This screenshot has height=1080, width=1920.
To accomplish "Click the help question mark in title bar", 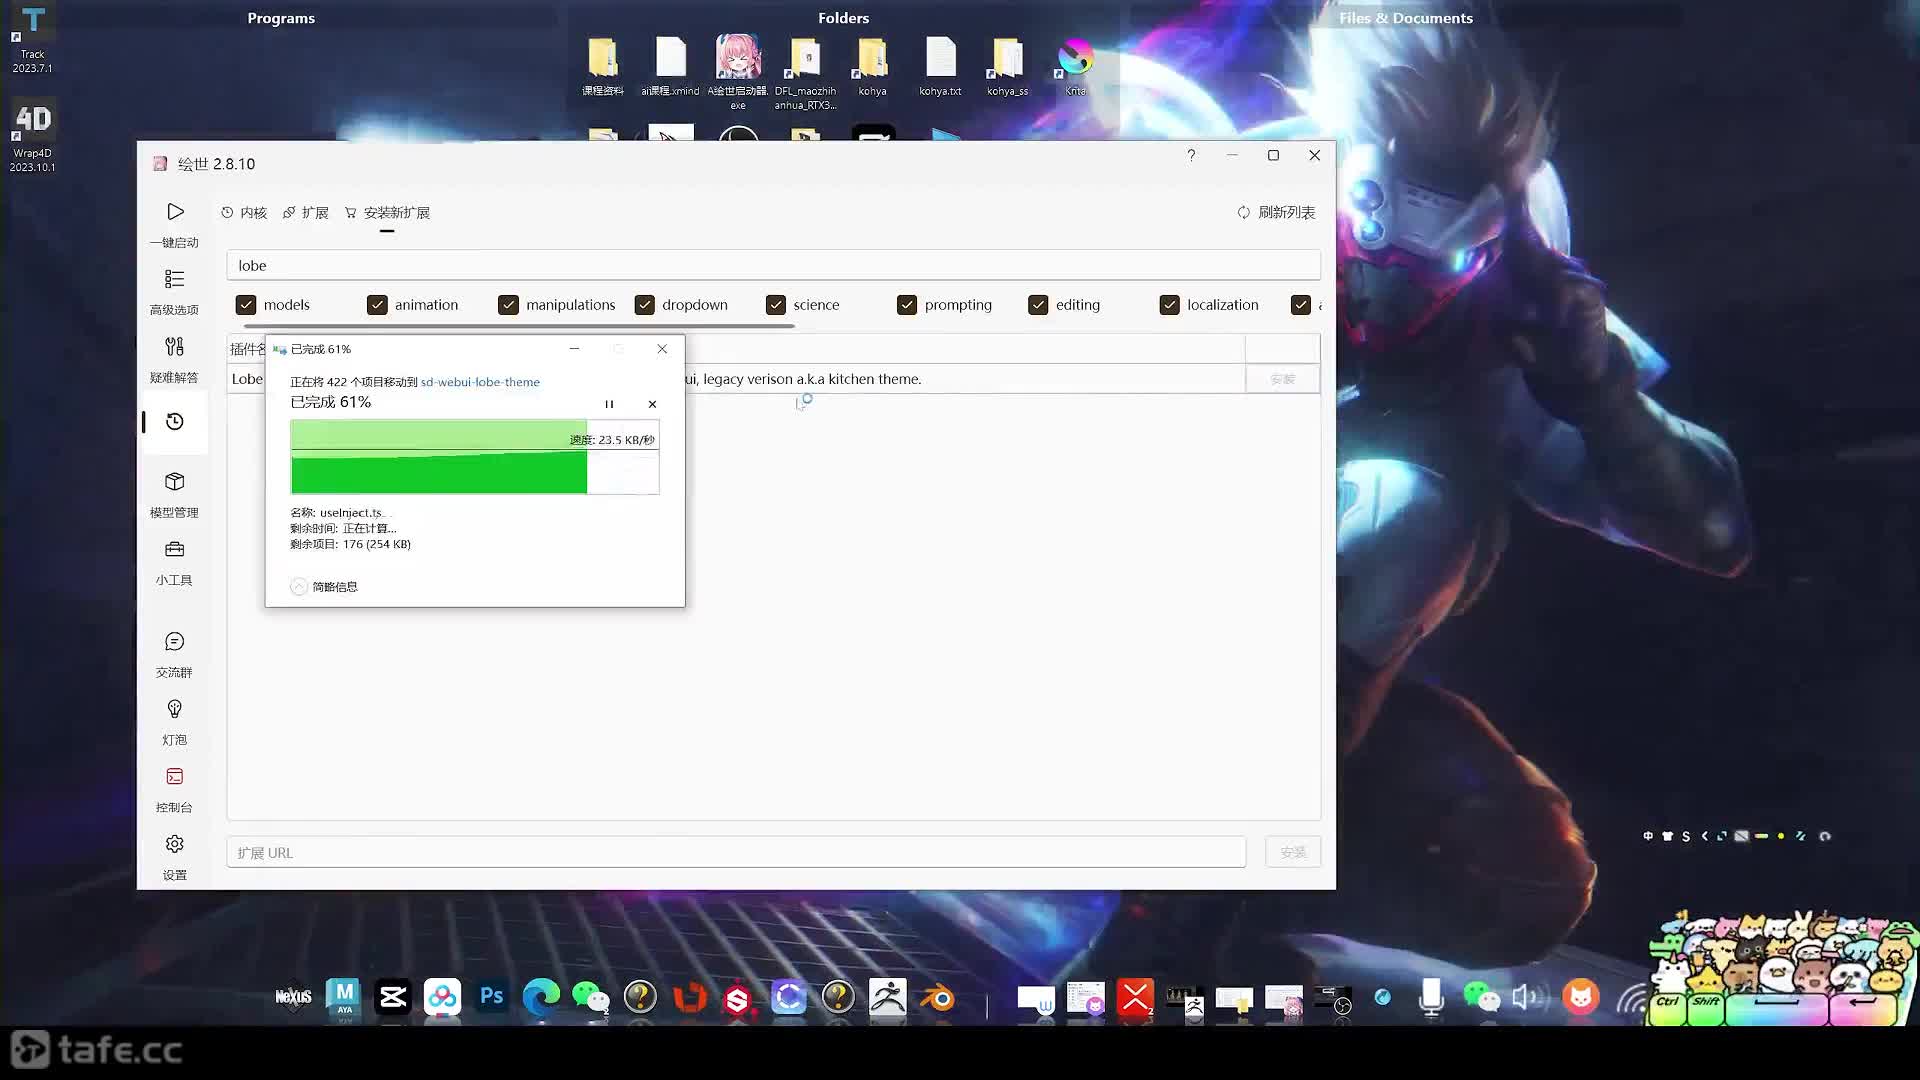I will click(x=1191, y=155).
